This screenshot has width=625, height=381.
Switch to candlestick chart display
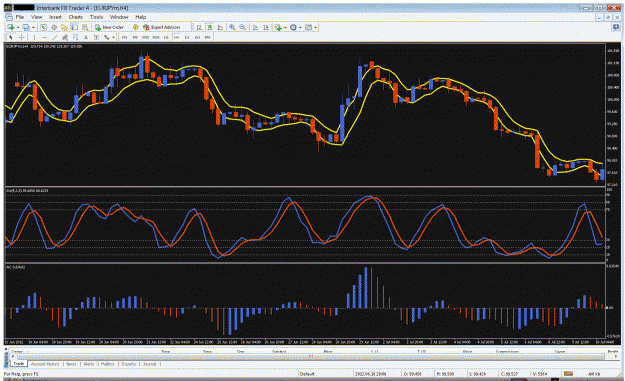210,27
